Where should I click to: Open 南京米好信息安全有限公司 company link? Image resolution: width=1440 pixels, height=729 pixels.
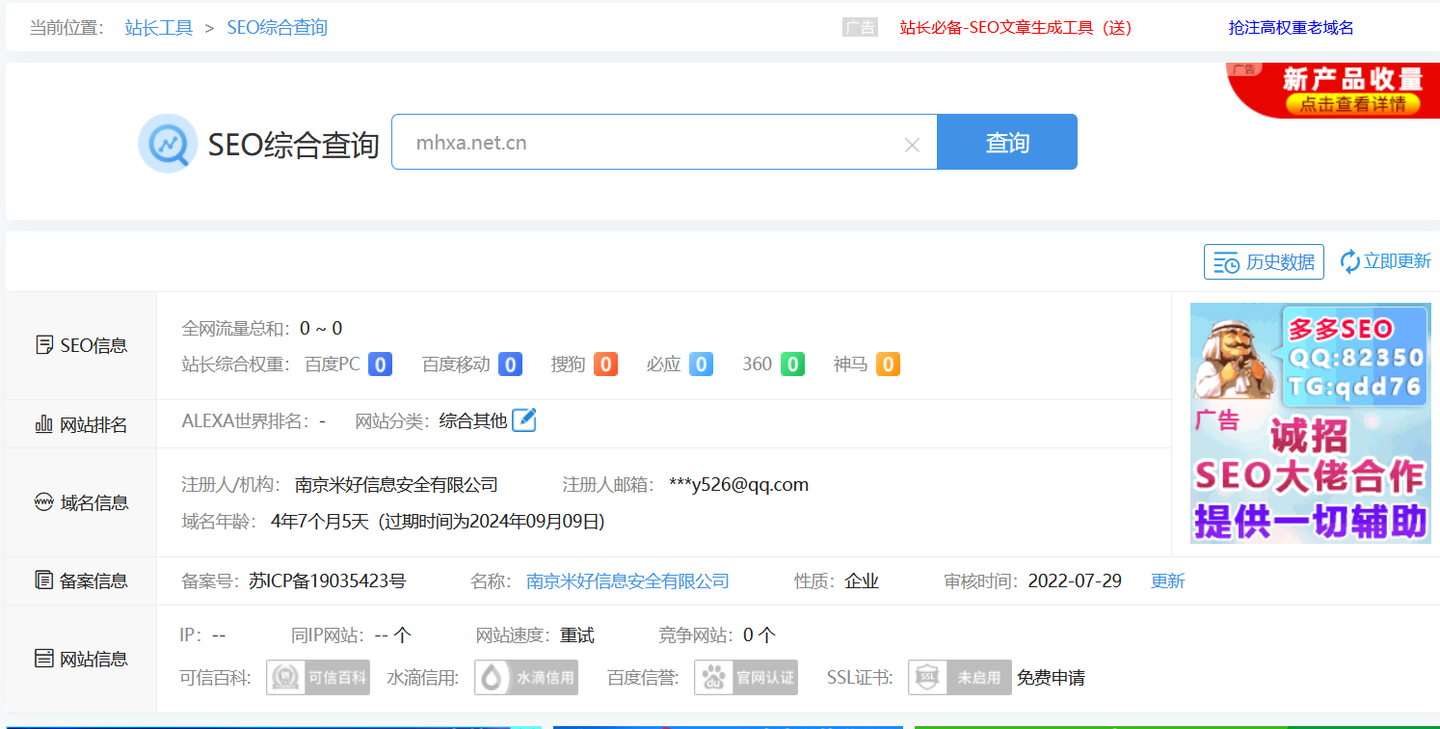coord(627,580)
